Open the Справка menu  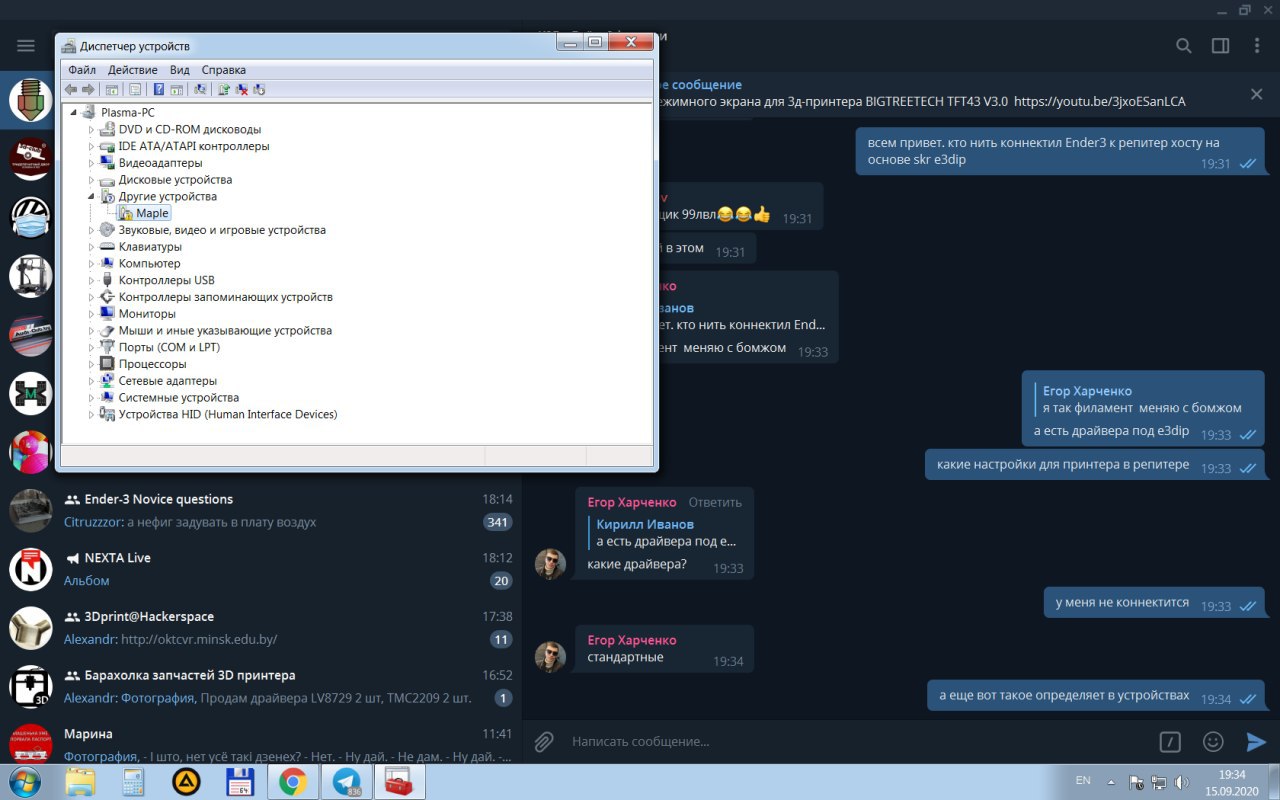(223, 70)
